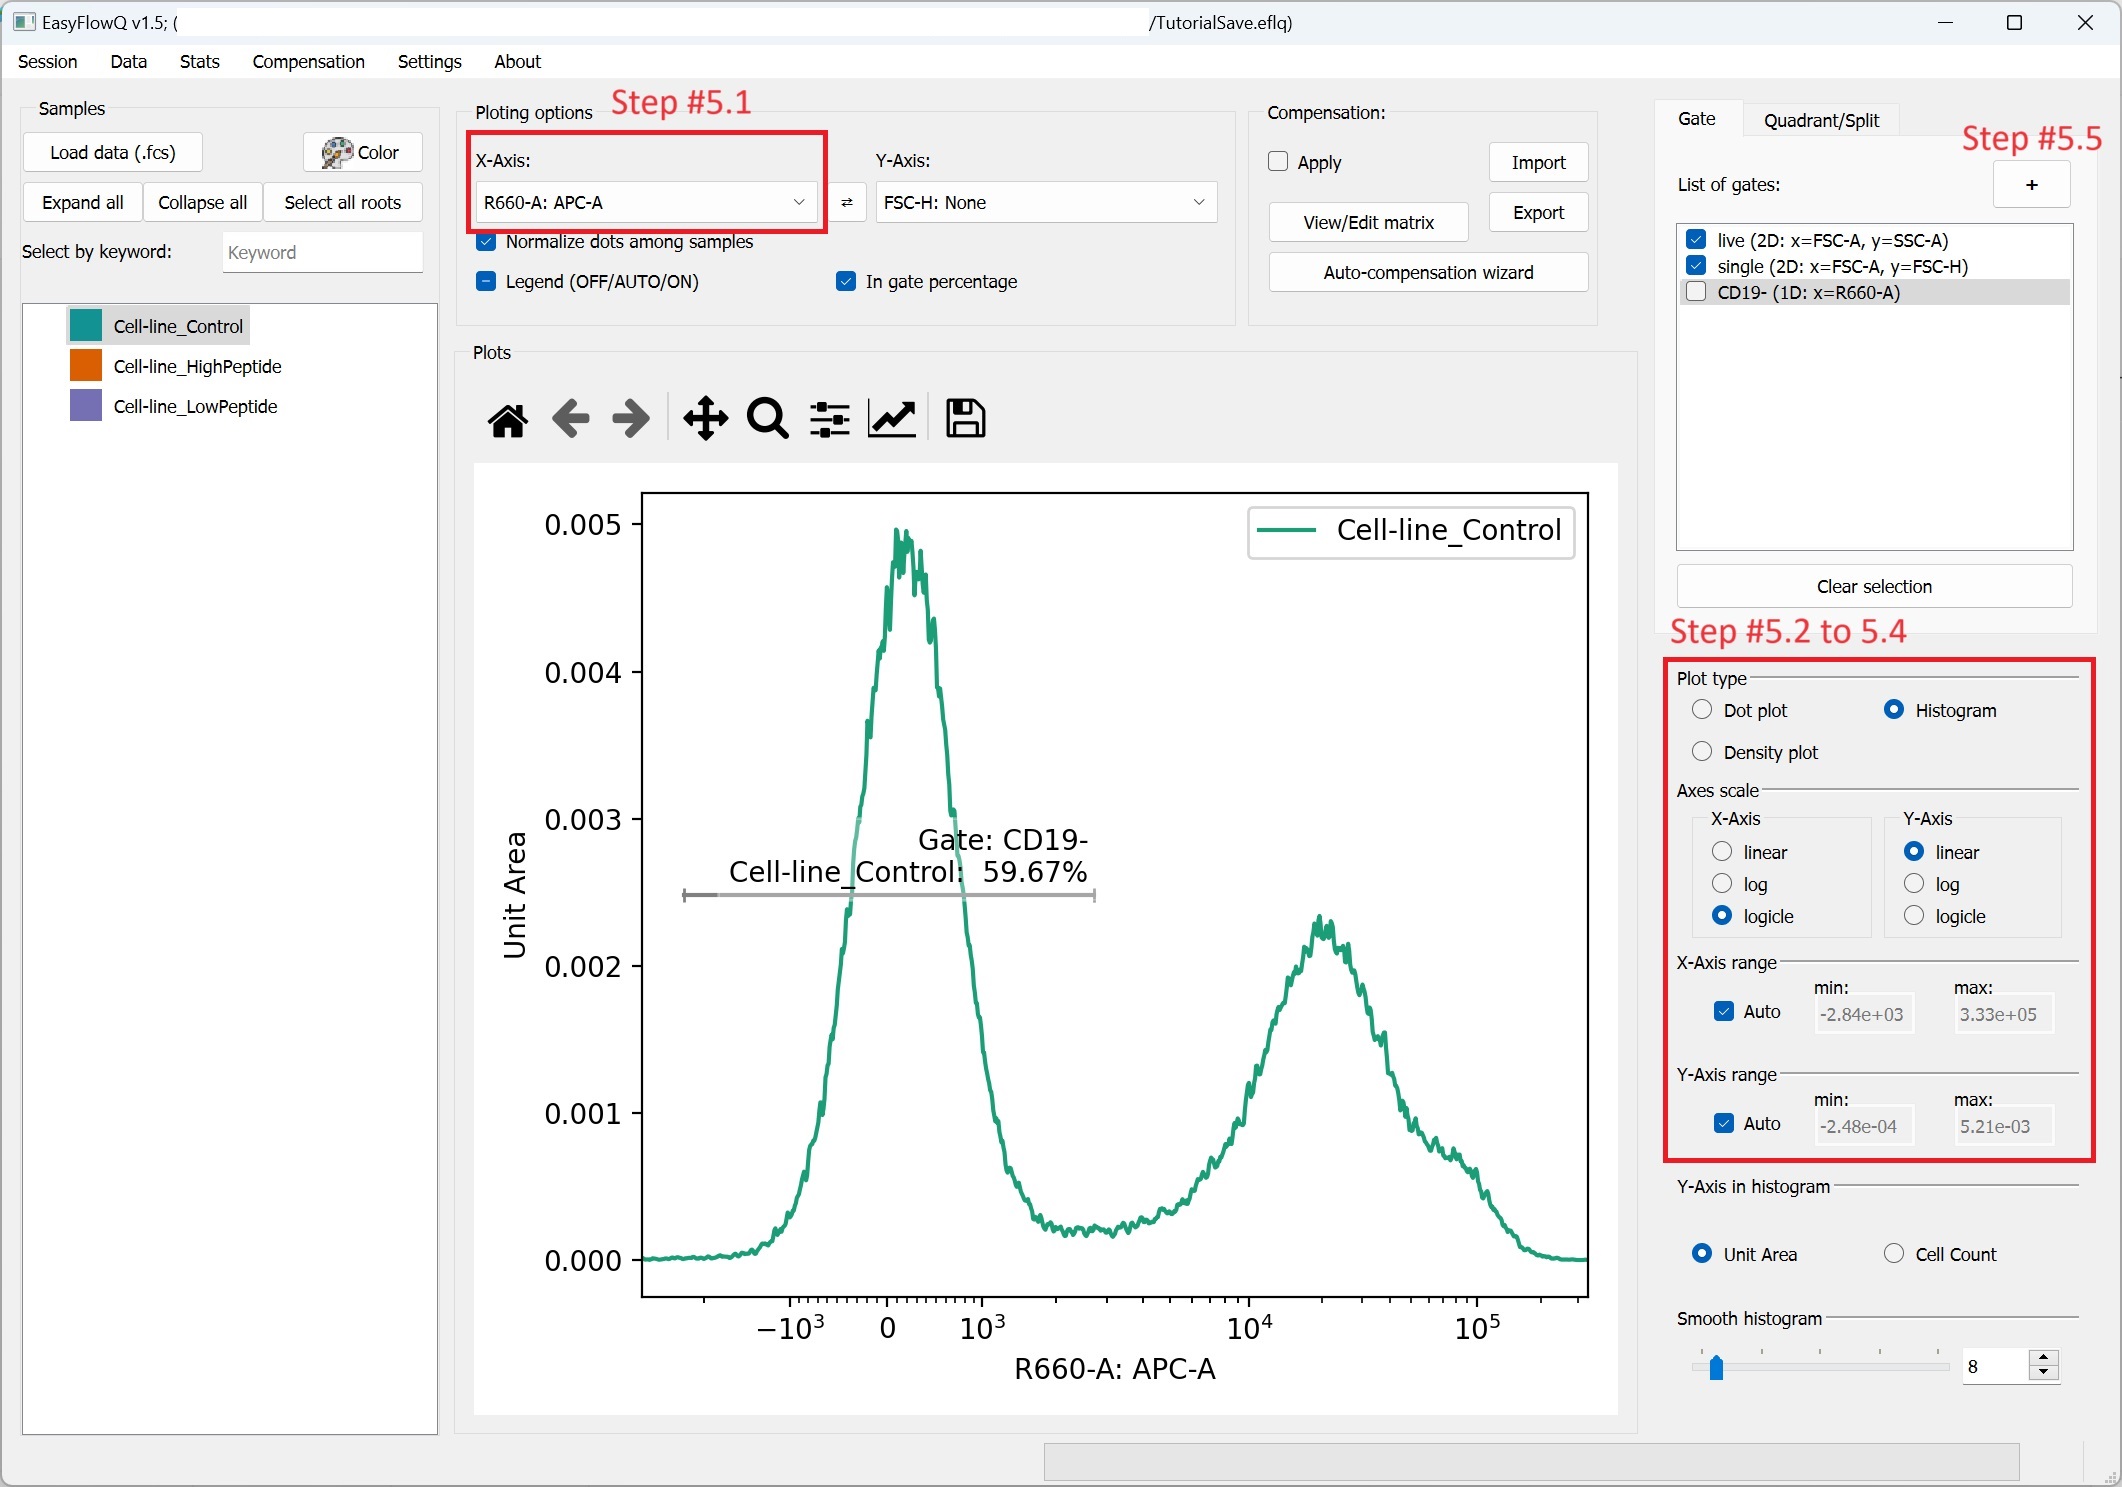
Task: Select the Pan tool with four arrows
Action: pyautogui.click(x=705, y=419)
